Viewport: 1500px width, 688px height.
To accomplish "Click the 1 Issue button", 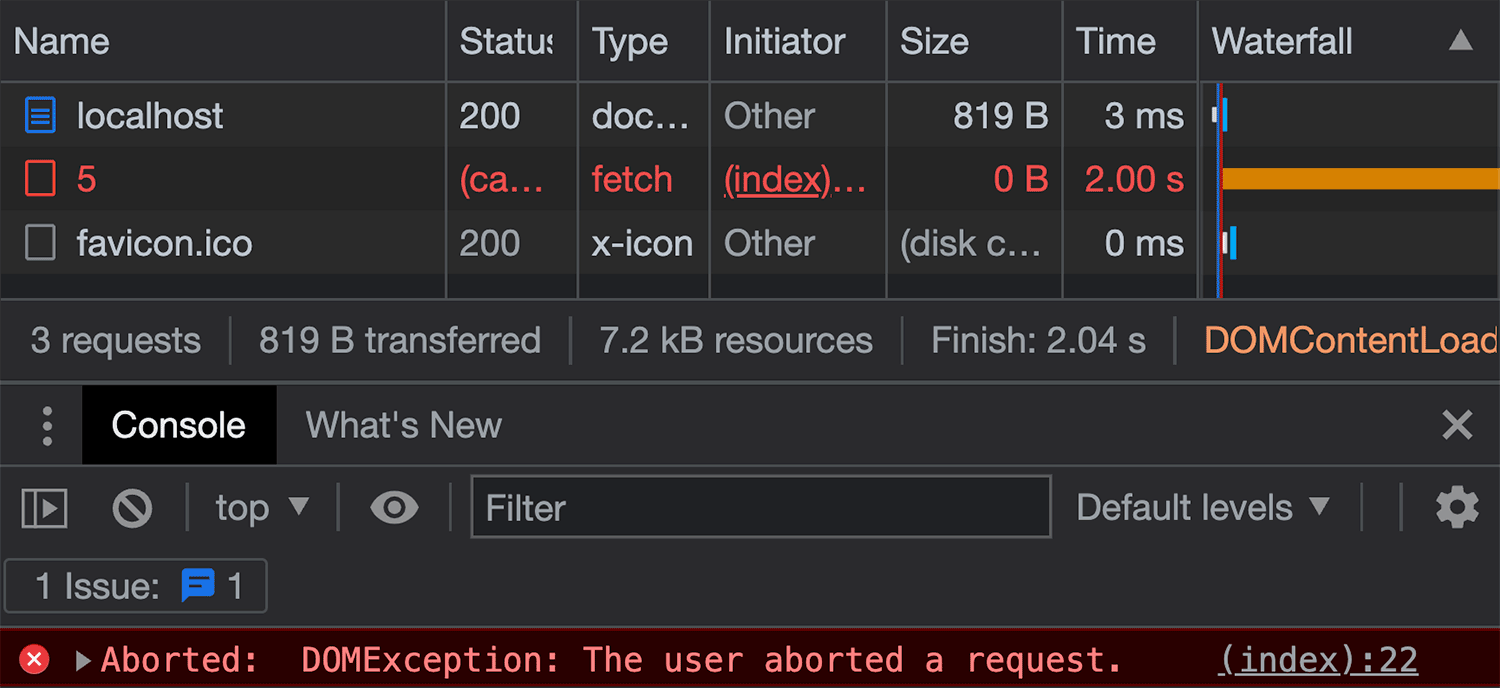I will point(136,585).
